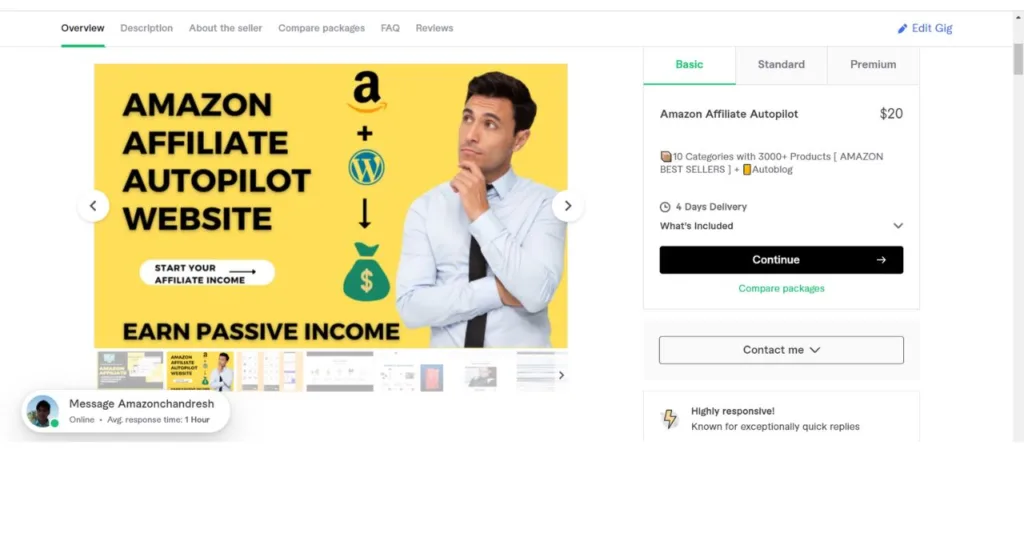Click the green Compare packages link

(x=781, y=289)
